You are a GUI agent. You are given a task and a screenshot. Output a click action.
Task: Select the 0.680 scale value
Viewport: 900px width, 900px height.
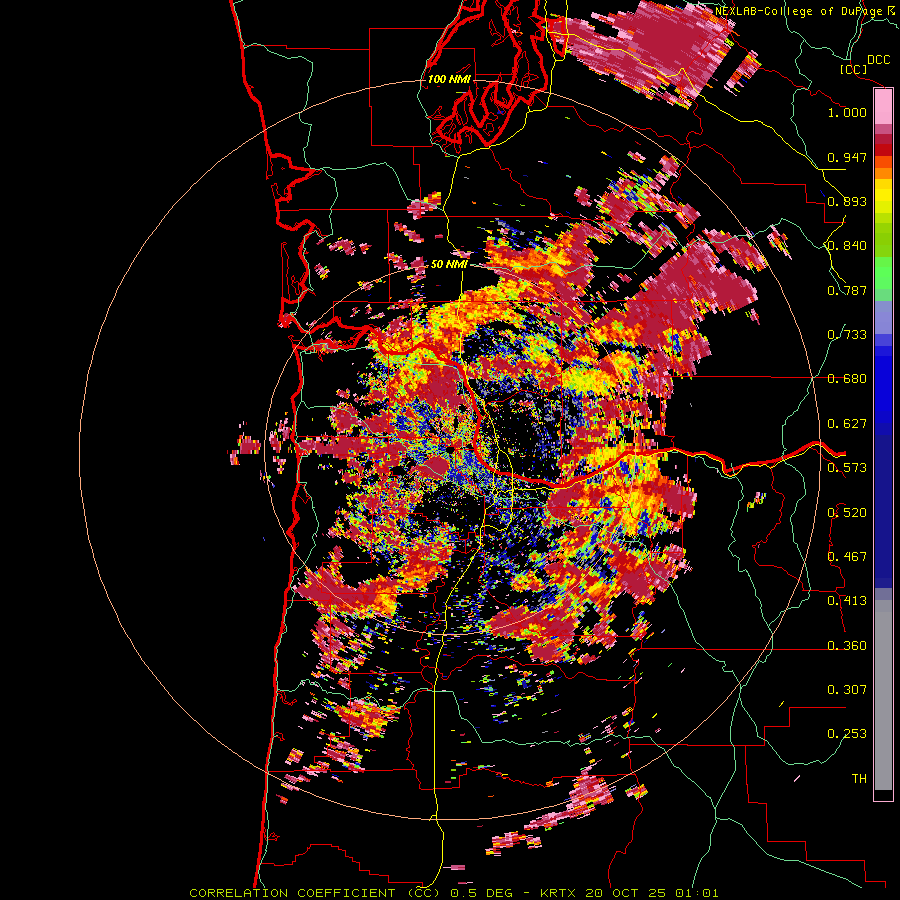coord(847,379)
